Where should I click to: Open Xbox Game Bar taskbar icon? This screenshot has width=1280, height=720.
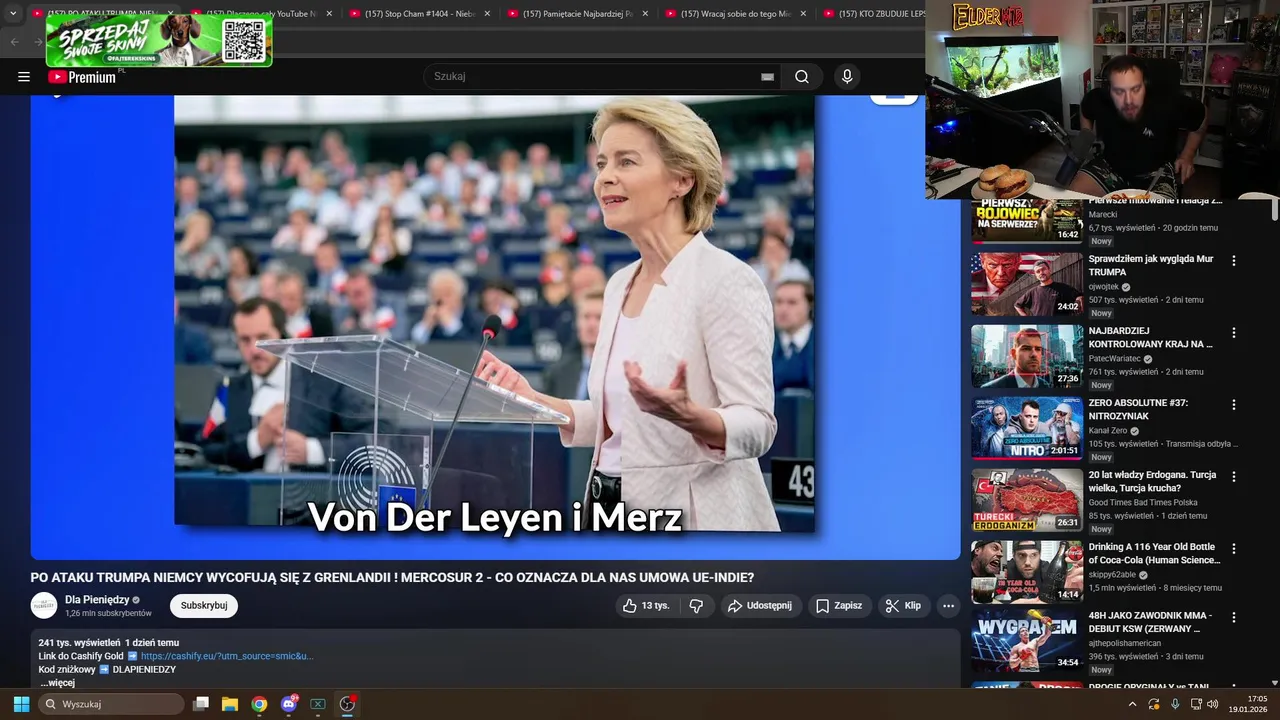tap(318, 704)
